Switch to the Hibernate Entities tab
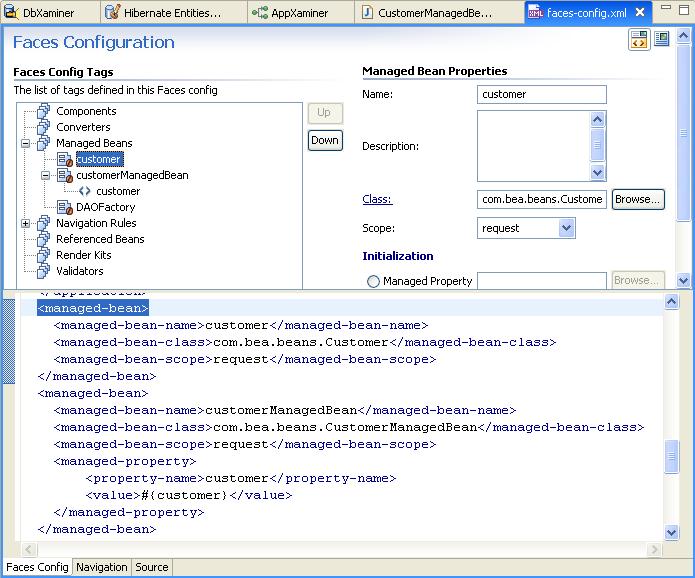The image size is (695, 578). click(x=172, y=13)
